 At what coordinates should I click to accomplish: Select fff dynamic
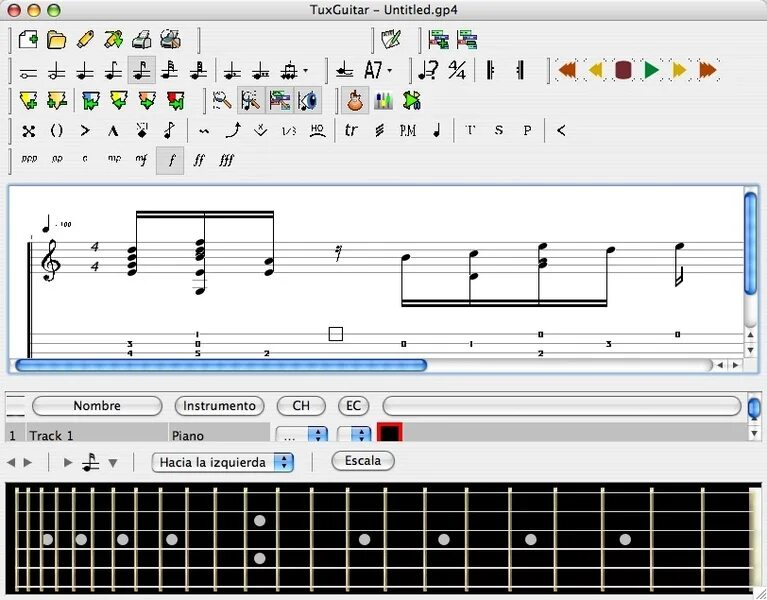pos(226,160)
